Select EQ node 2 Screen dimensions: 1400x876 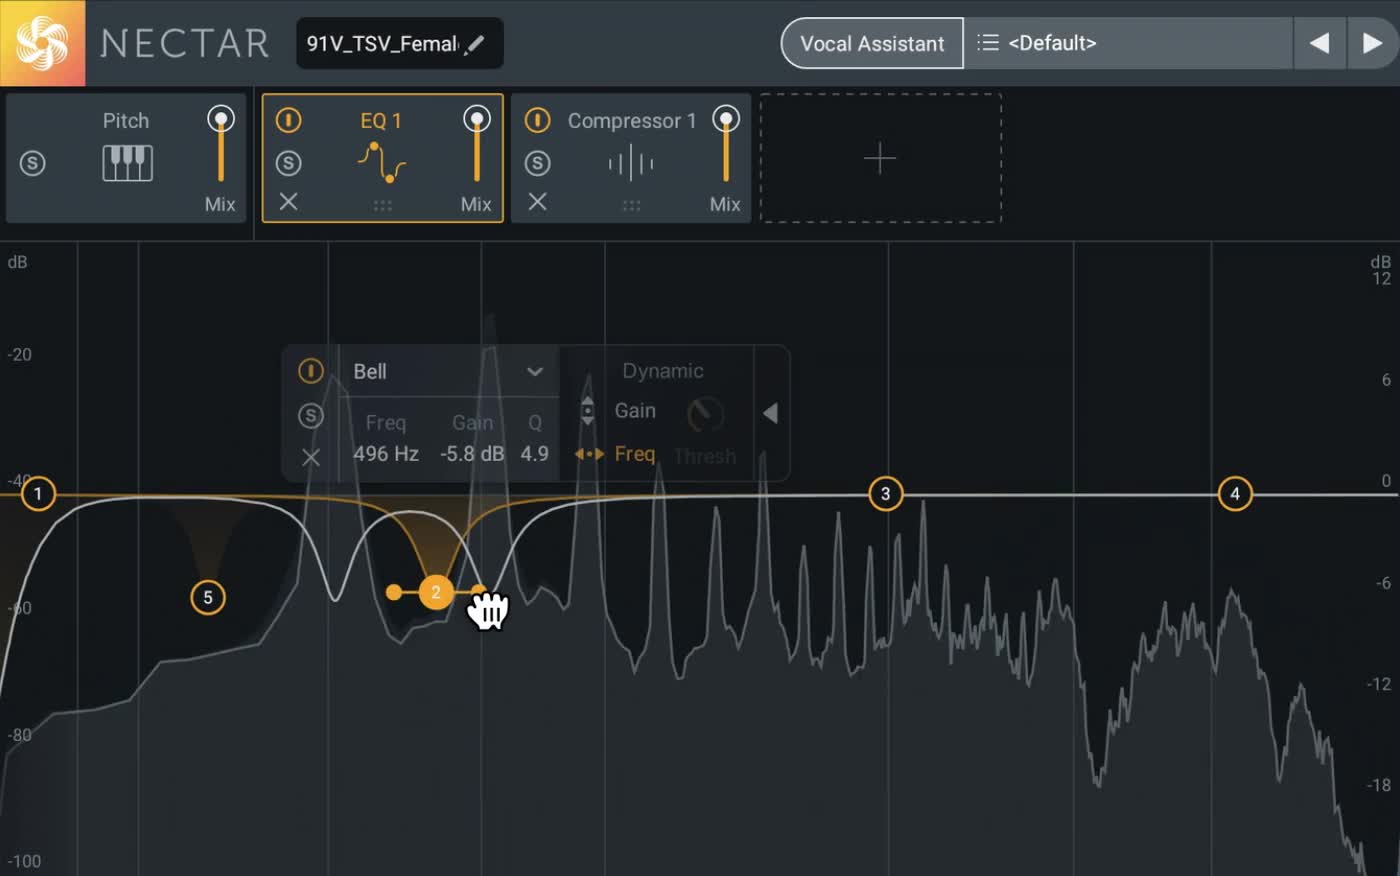435,592
